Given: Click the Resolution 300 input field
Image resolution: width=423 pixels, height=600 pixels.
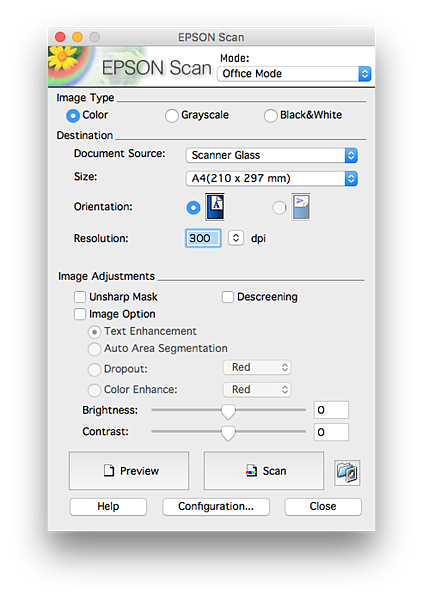Looking at the screenshot, I should click(x=203, y=238).
